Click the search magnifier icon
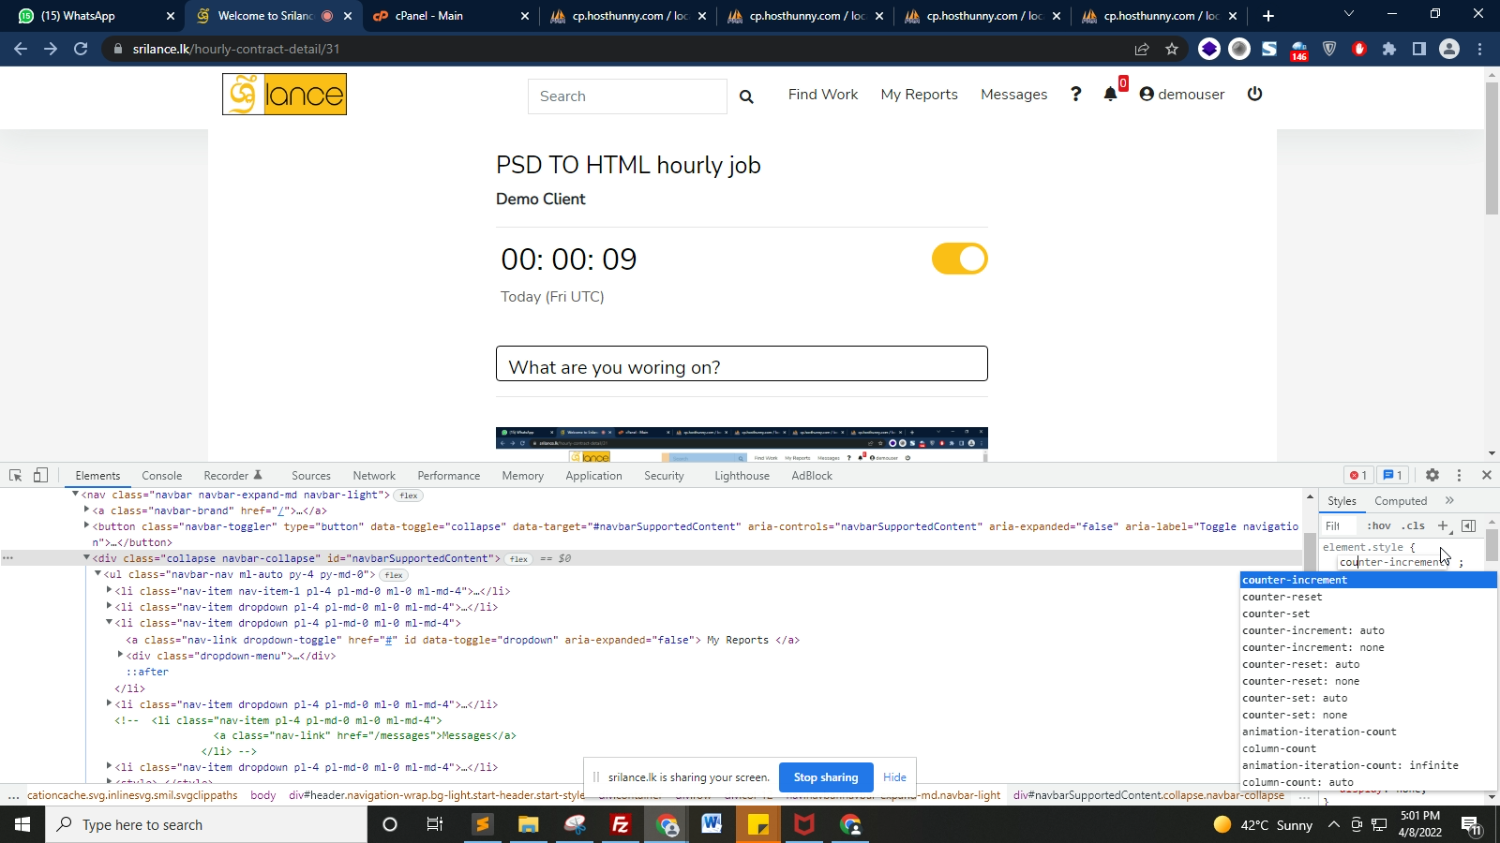Viewport: 1500px width, 843px height. (746, 96)
